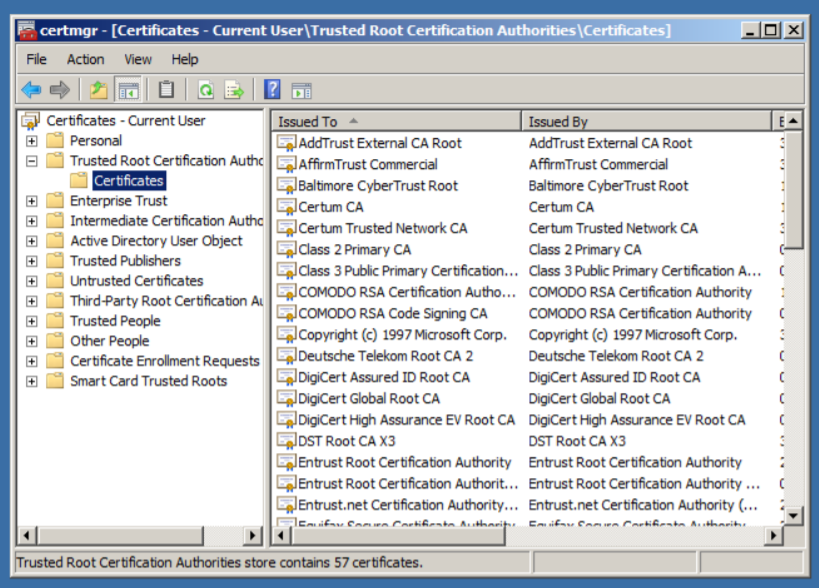Click the Trusted Publishers folder icon

[55, 260]
